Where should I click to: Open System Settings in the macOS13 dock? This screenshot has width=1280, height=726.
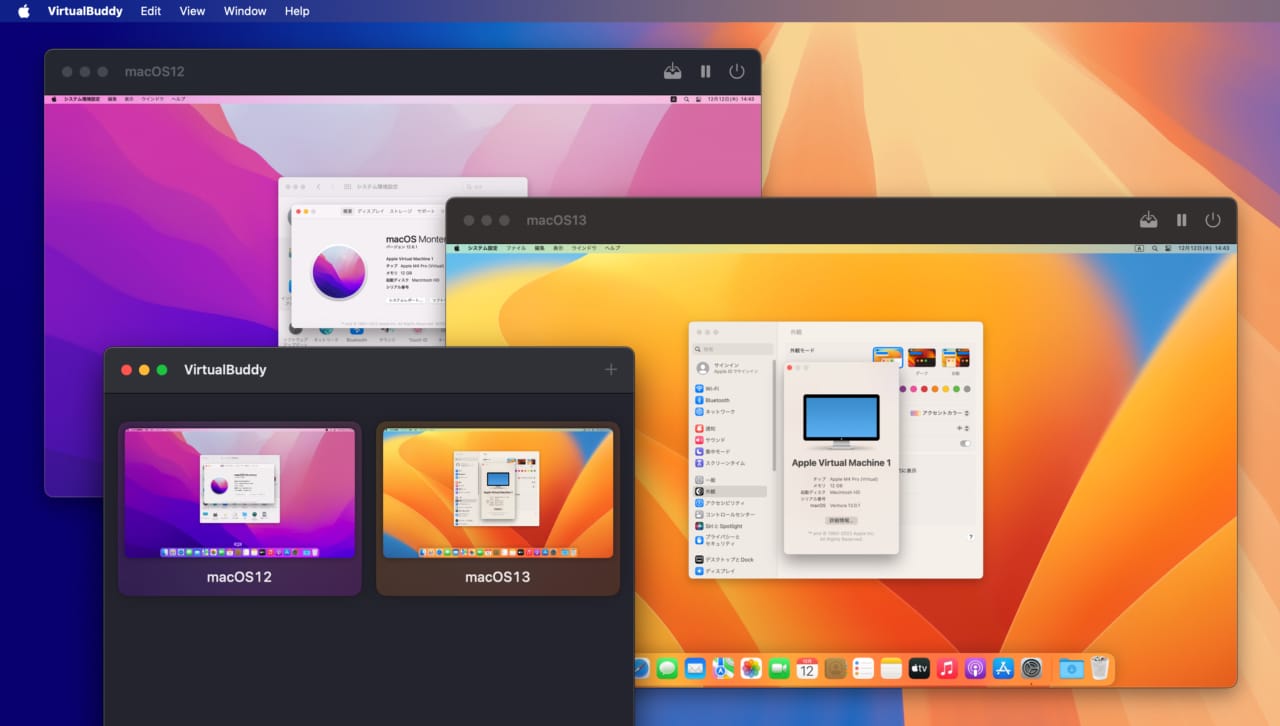[1031, 668]
